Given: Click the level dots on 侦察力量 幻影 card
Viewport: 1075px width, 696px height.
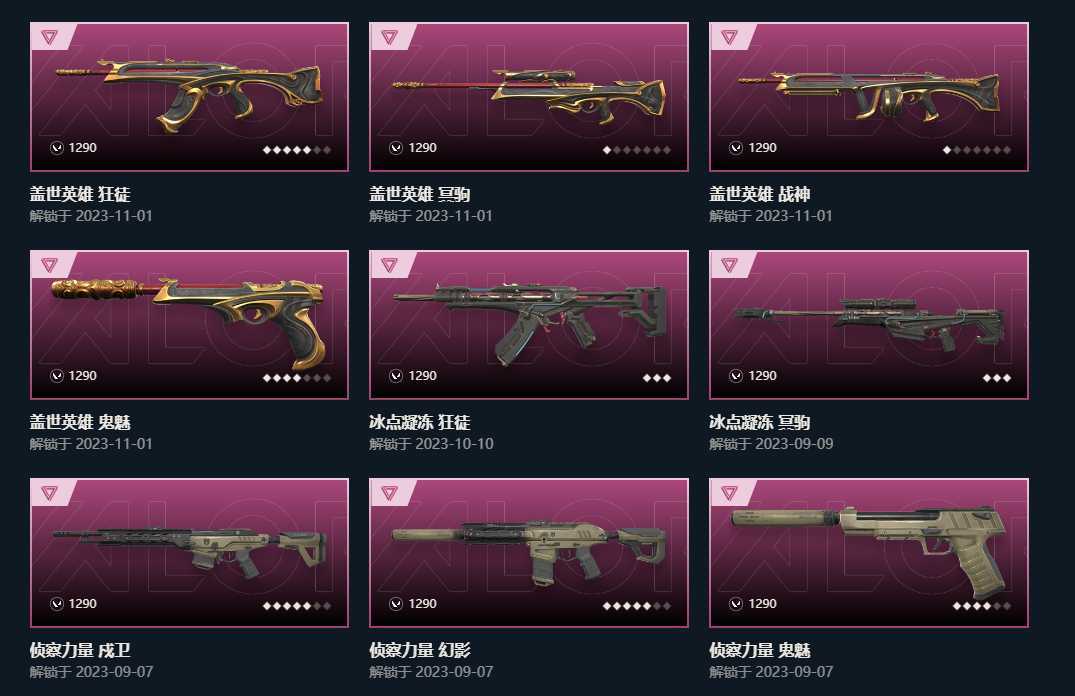Looking at the screenshot, I should [x=636, y=605].
